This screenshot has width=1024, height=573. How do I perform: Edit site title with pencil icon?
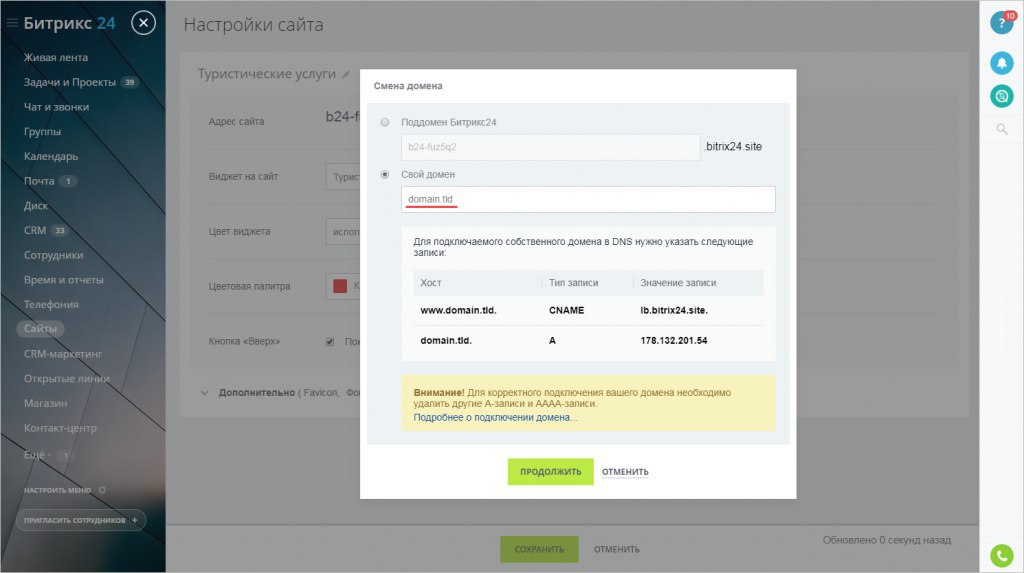[346, 74]
